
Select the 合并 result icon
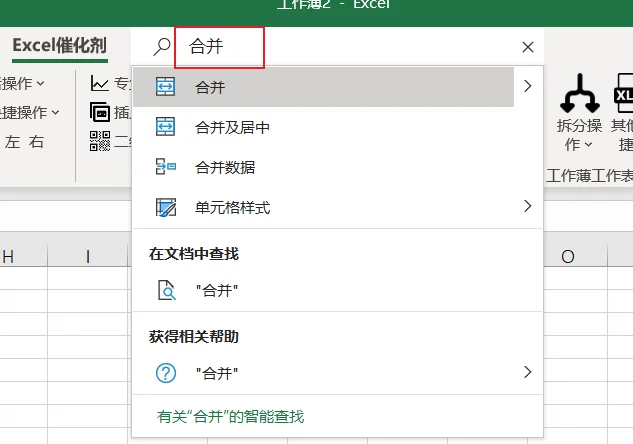pyautogui.click(x=166, y=86)
